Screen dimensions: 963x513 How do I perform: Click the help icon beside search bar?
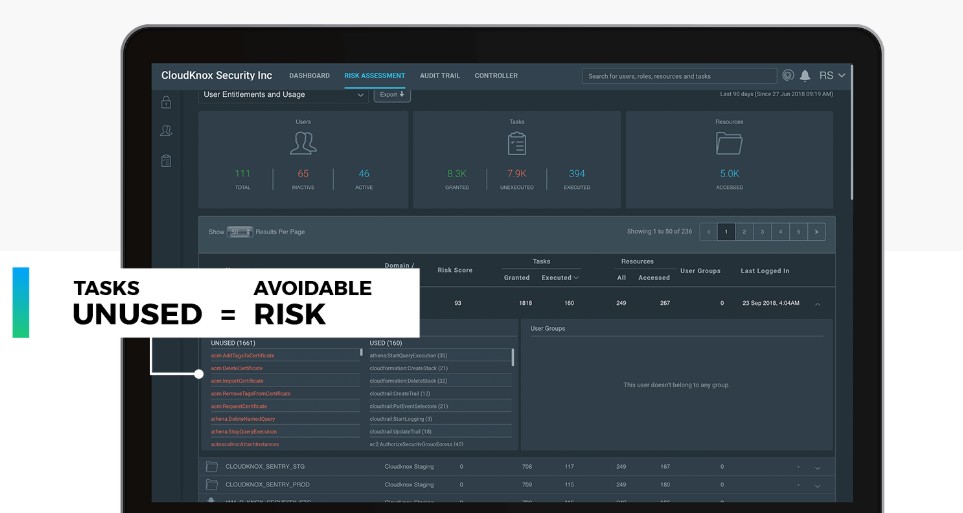788,76
